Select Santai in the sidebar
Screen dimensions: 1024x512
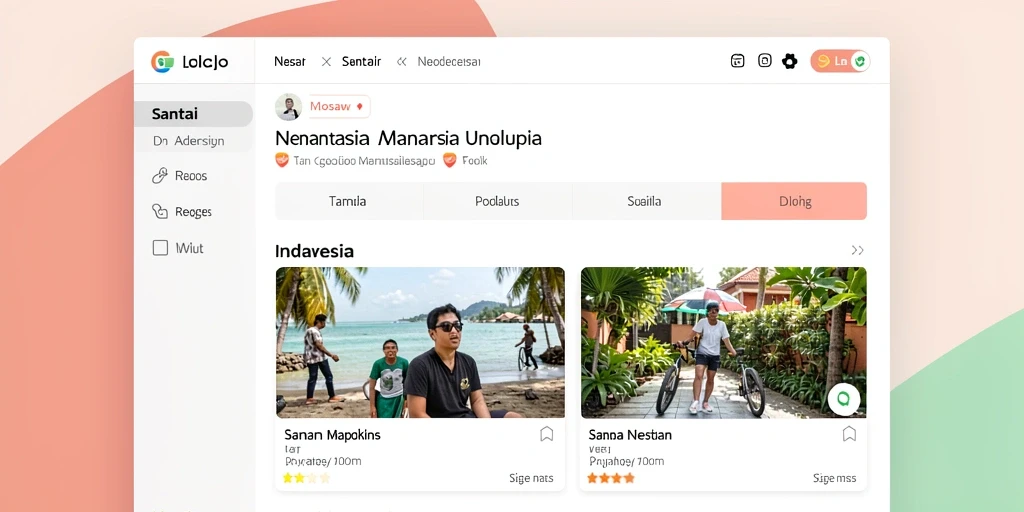tap(193, 114)
